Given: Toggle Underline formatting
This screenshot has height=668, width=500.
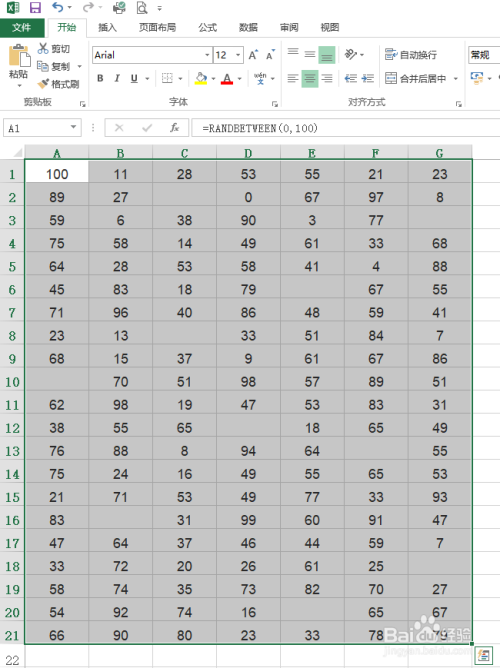Looking at the screenshot, I should (134, 78).
